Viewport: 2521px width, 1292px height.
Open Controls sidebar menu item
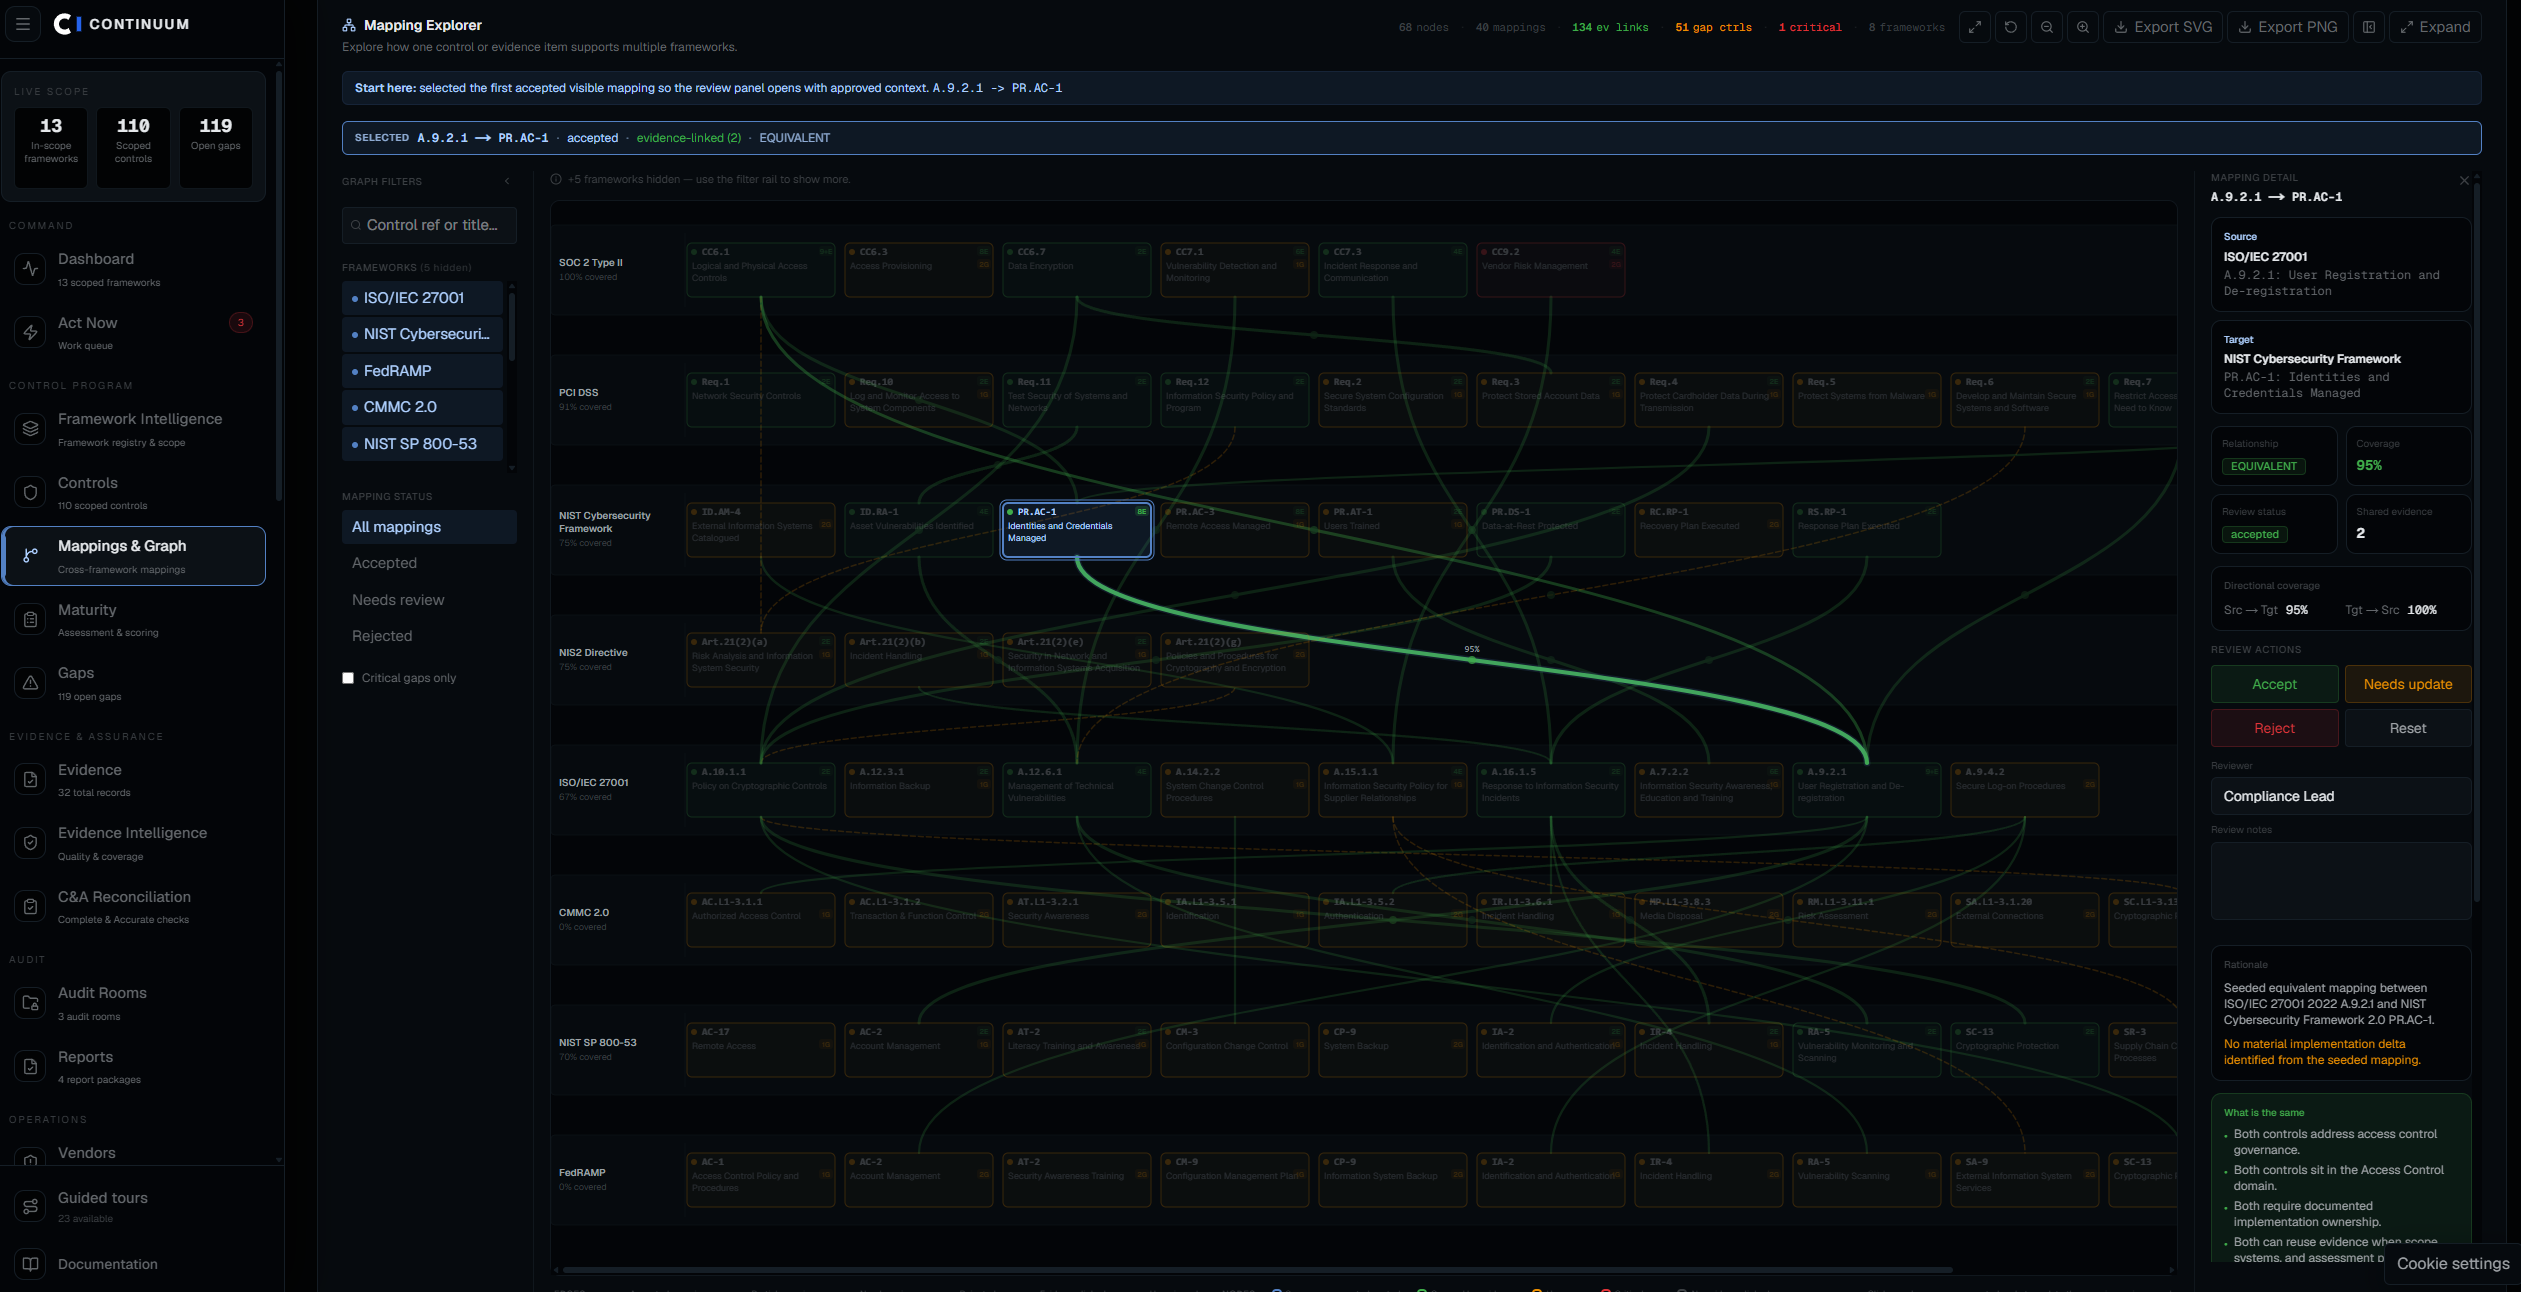[134, 493]
